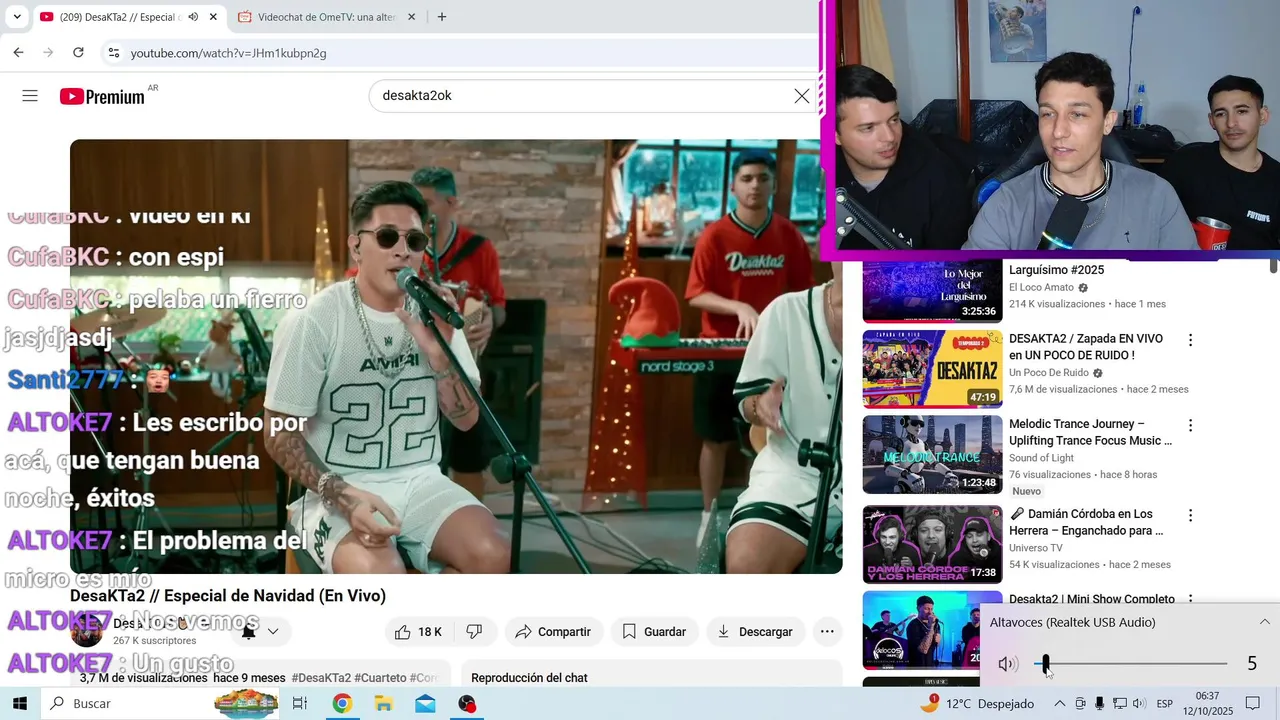The image size is (1280, 720).
Task: Open Desakta2 Mini Show Completo title
Action: [1092, 599]
